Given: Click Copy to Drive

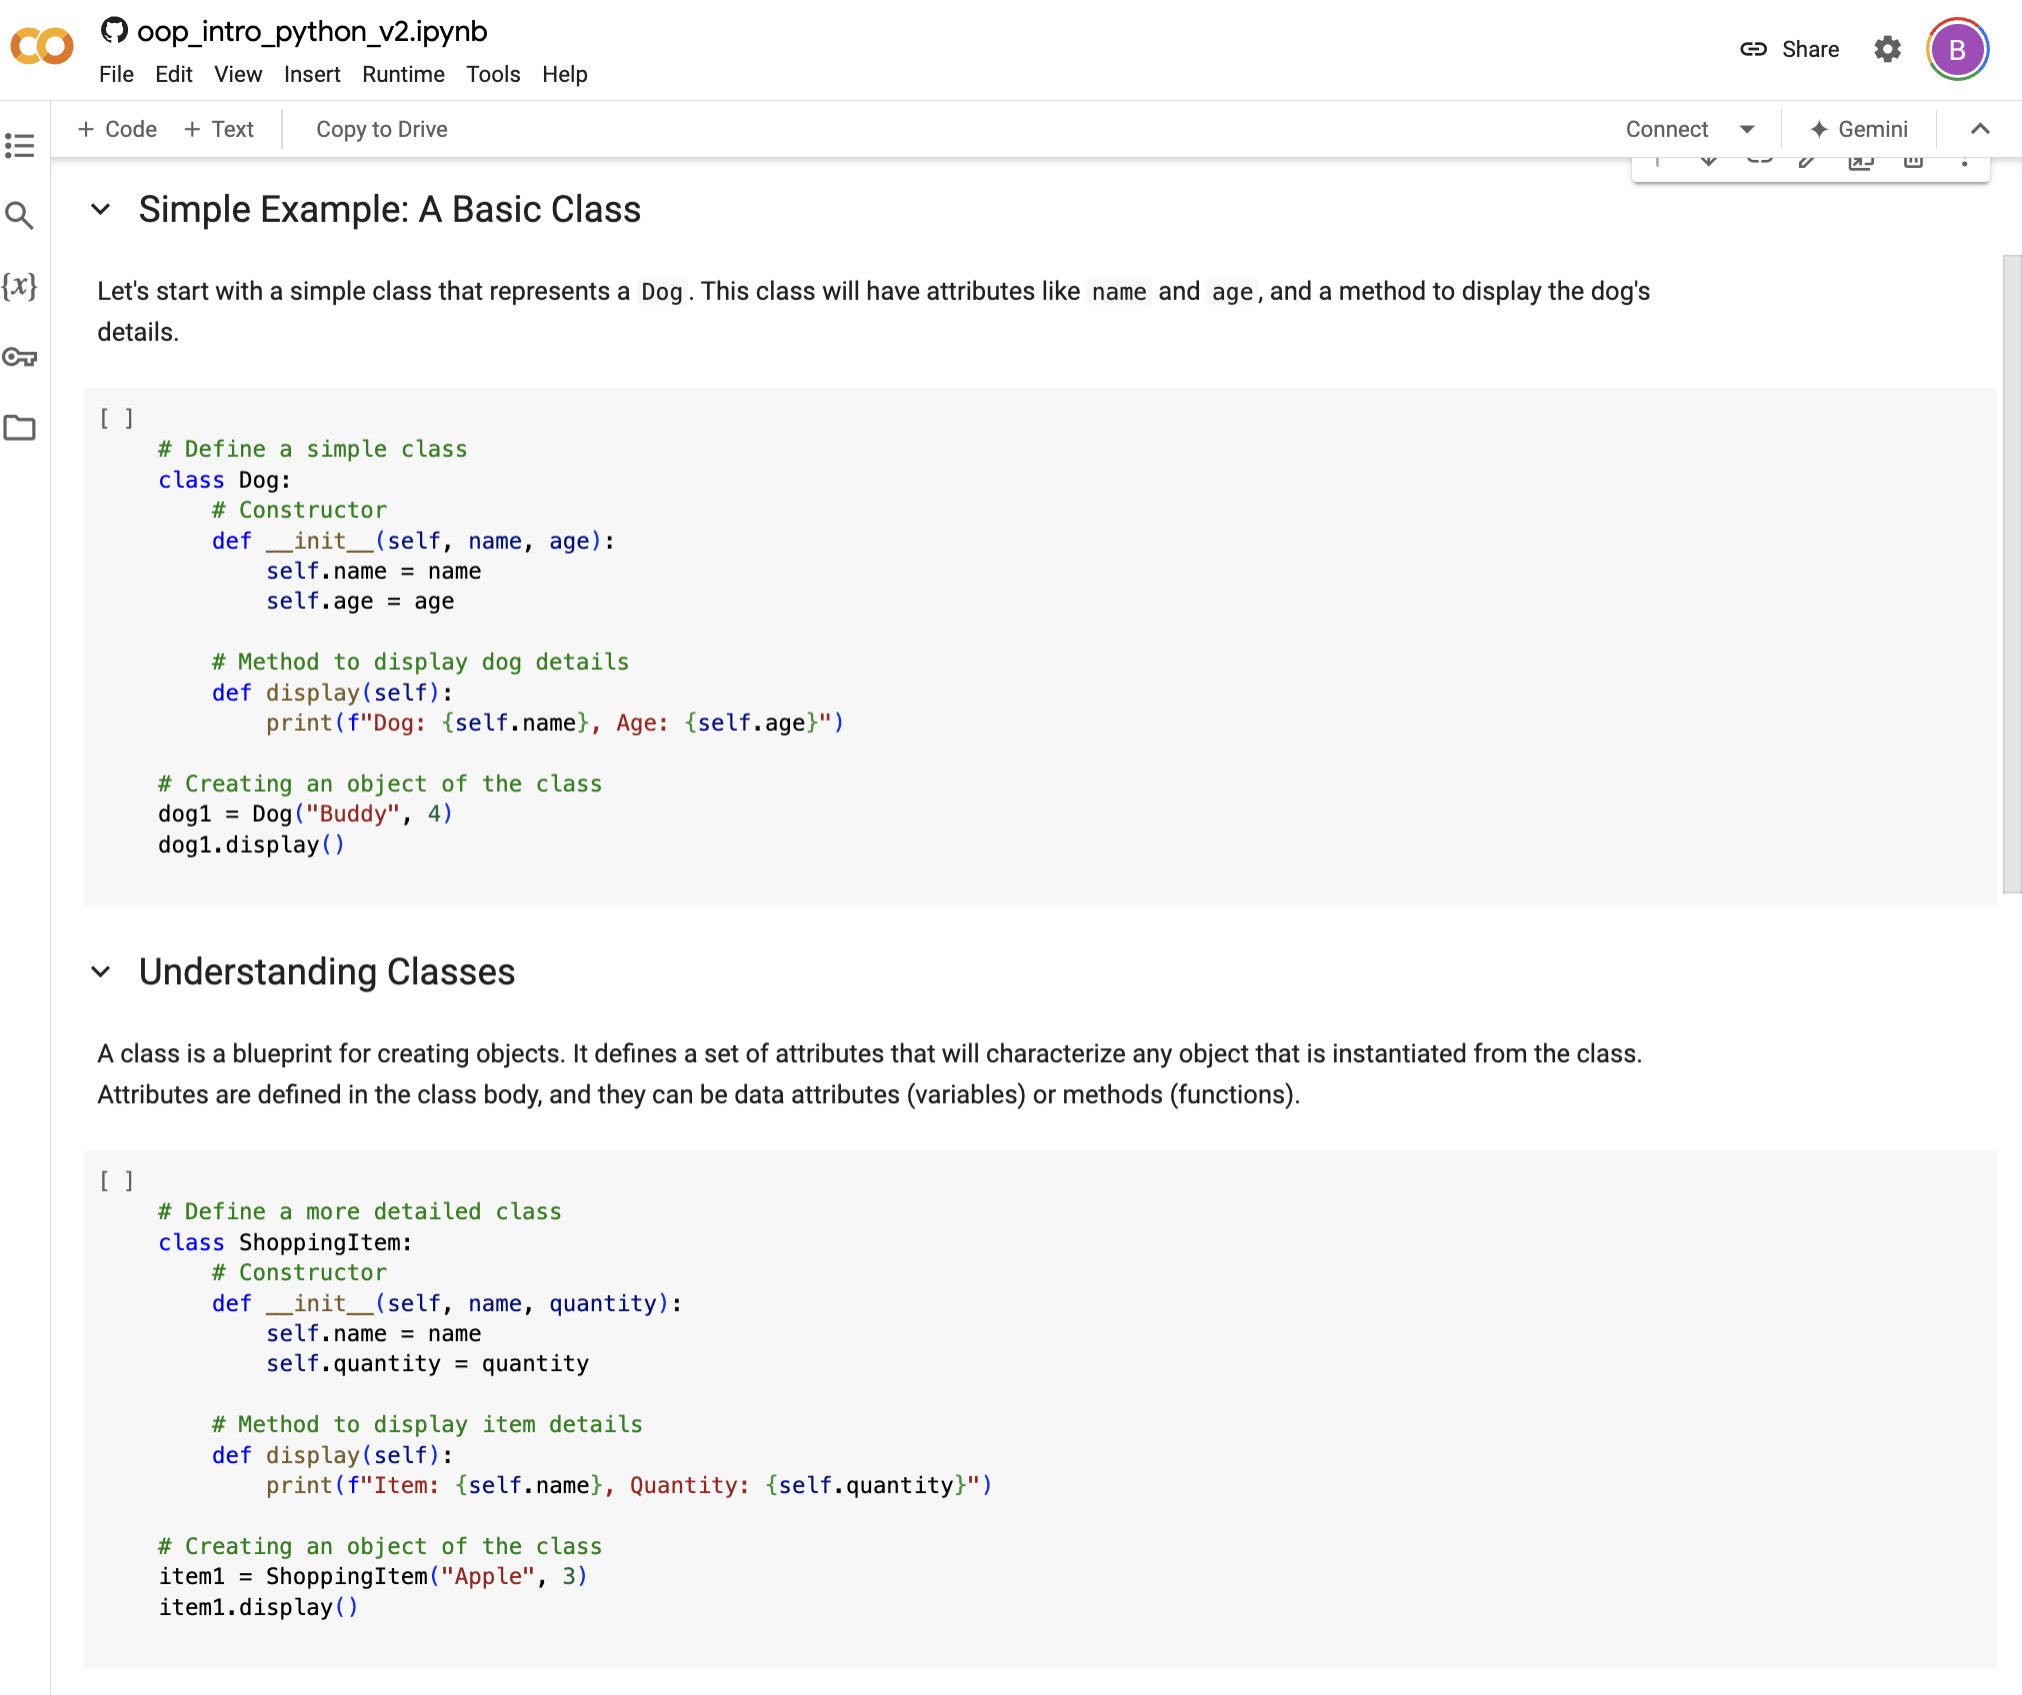Looking at the screenshot, I should click(381, 129).
